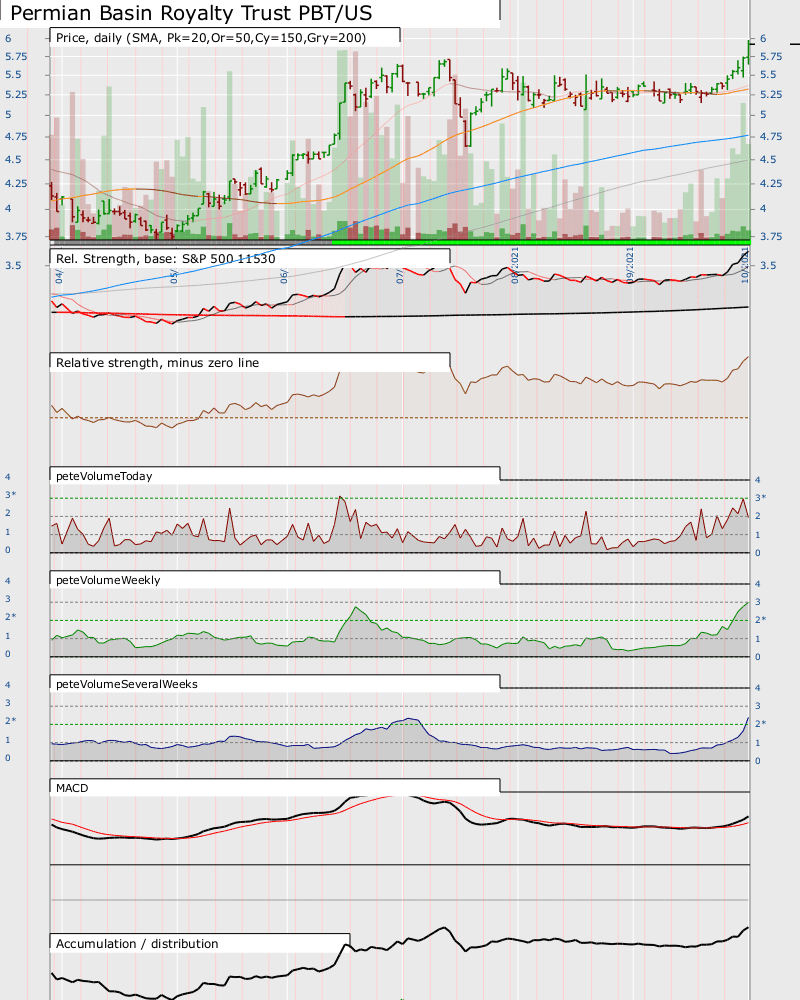Click 2* on right peteVolumeWeekly axis
Screen dimensions: 800x1000
pyautogui.click(x=761, y=619)
